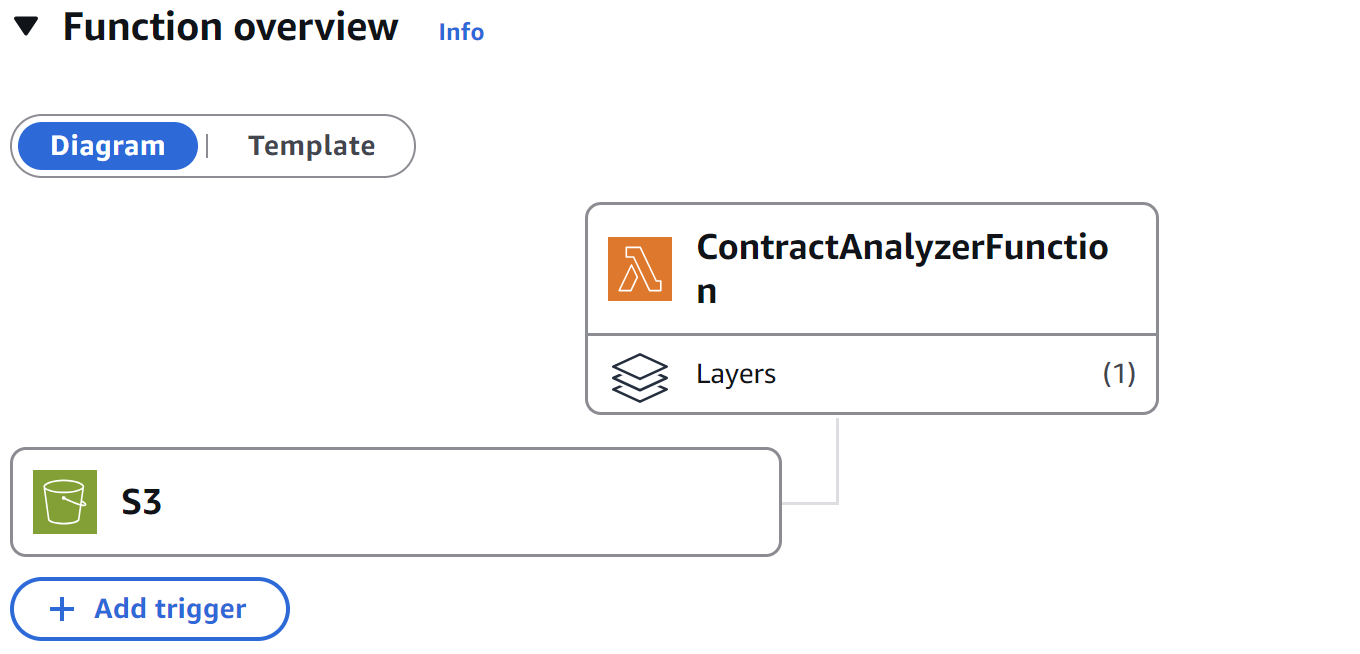Click the bottom border of the Layers row
The width and height of the screenshot is (1360, 654).
coord(871,412)
